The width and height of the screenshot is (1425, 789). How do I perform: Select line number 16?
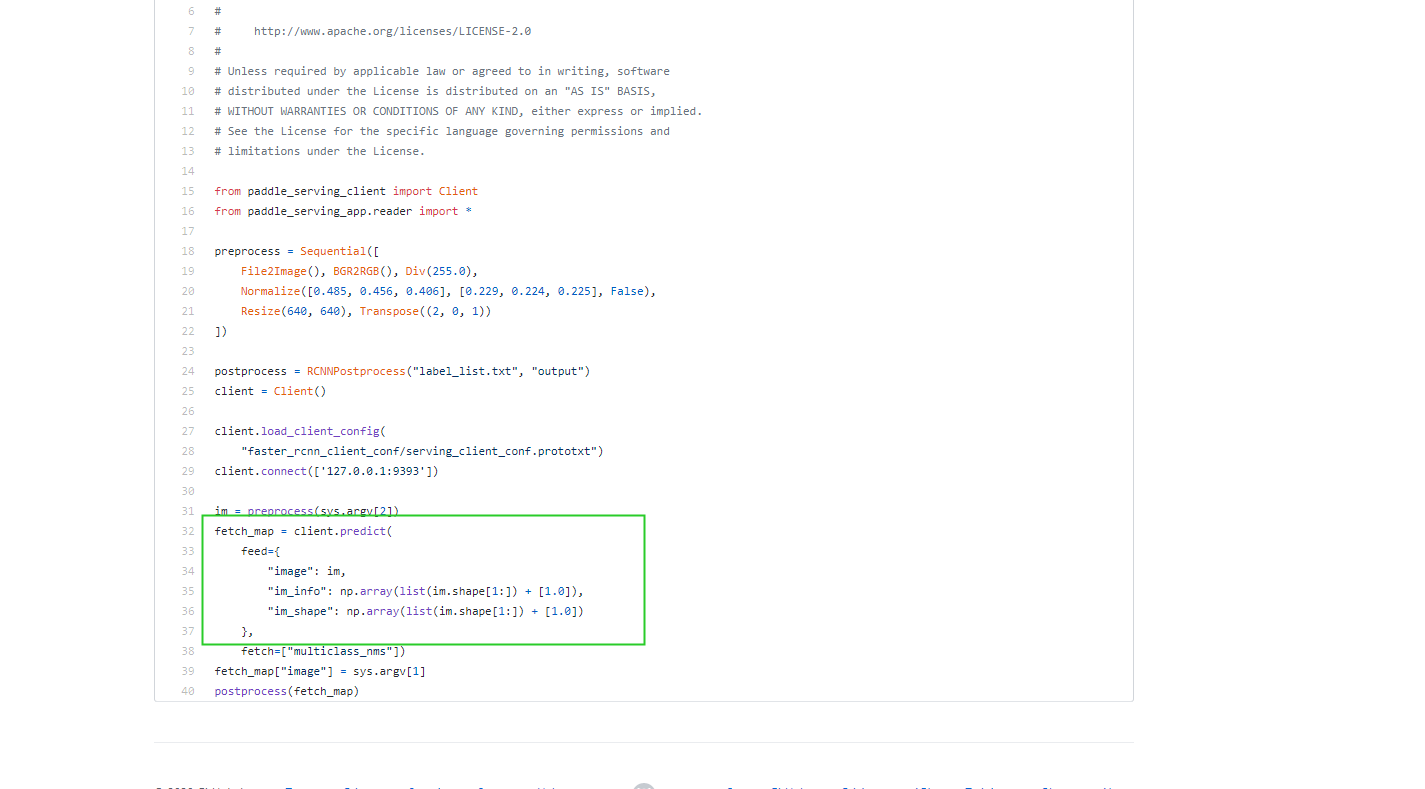click(x=188, y=211)
